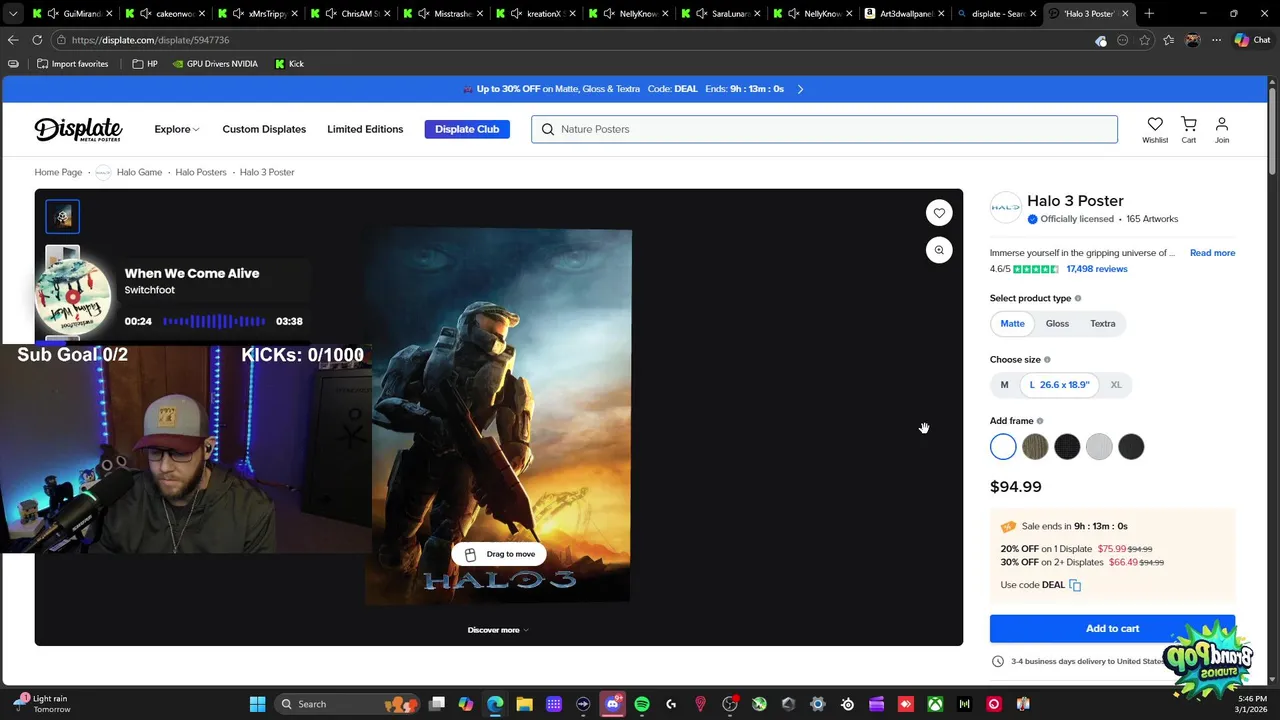Open the Kick bookmark in favorites bar
The height and width of the screenshot is (720, 1280).
(x=288, y=64)
